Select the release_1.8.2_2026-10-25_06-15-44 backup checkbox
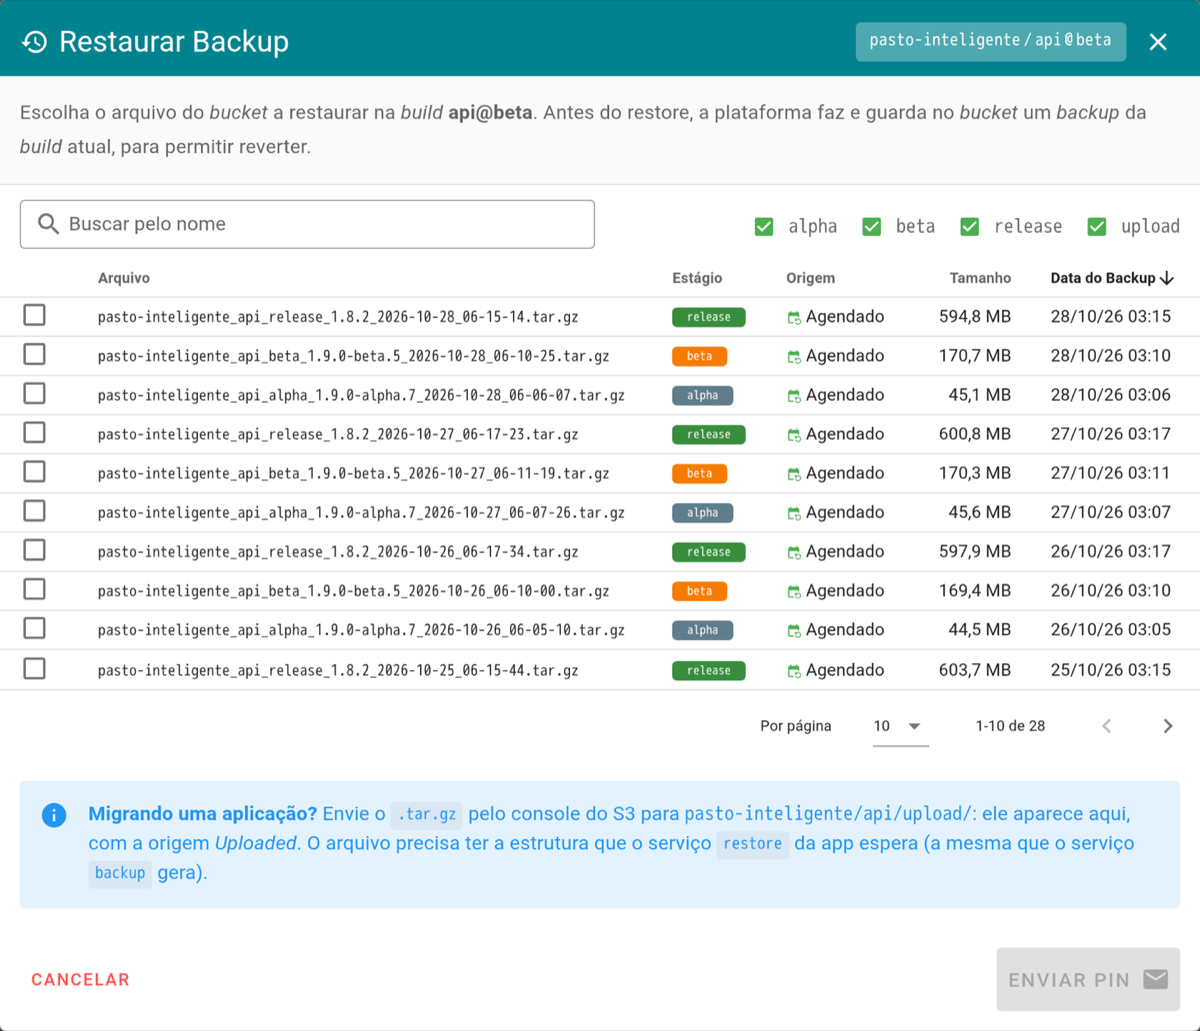The height and width of the screenshot is (1031, 1200). pyautogui.click(x=34, y=668)
